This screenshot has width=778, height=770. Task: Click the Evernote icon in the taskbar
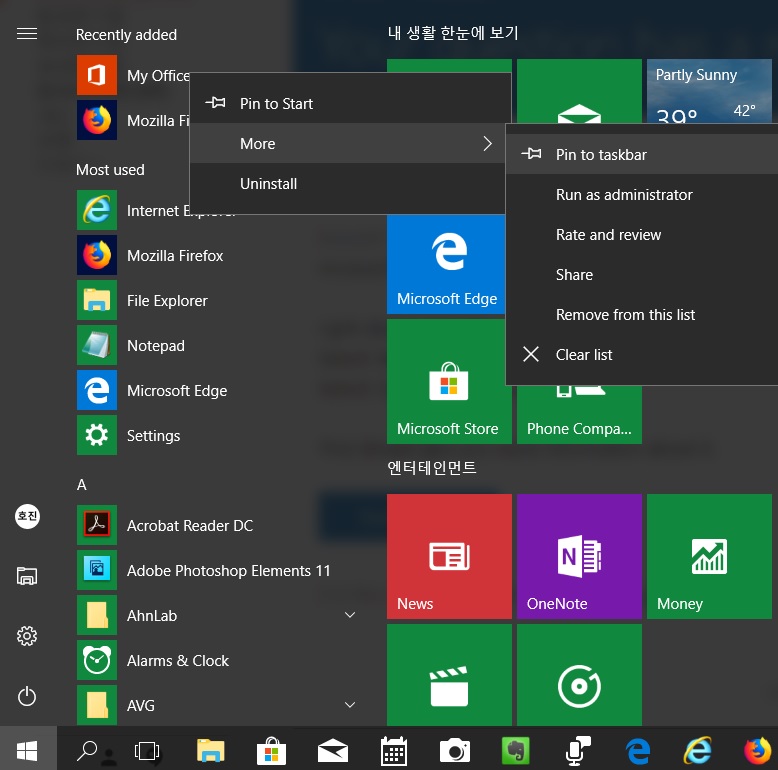point(516,750)
